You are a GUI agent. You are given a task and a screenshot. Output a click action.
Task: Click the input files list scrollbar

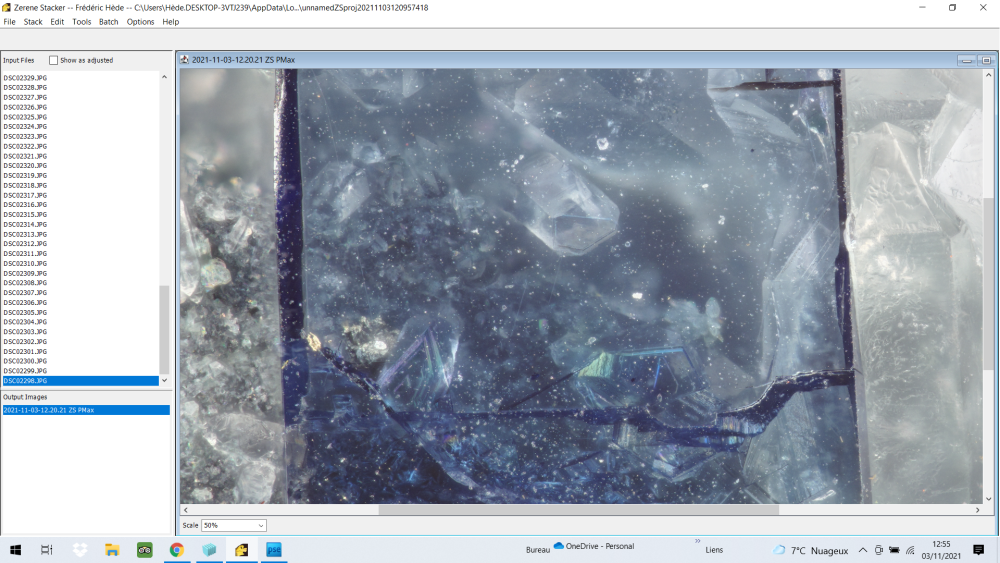tap(165, 329)
